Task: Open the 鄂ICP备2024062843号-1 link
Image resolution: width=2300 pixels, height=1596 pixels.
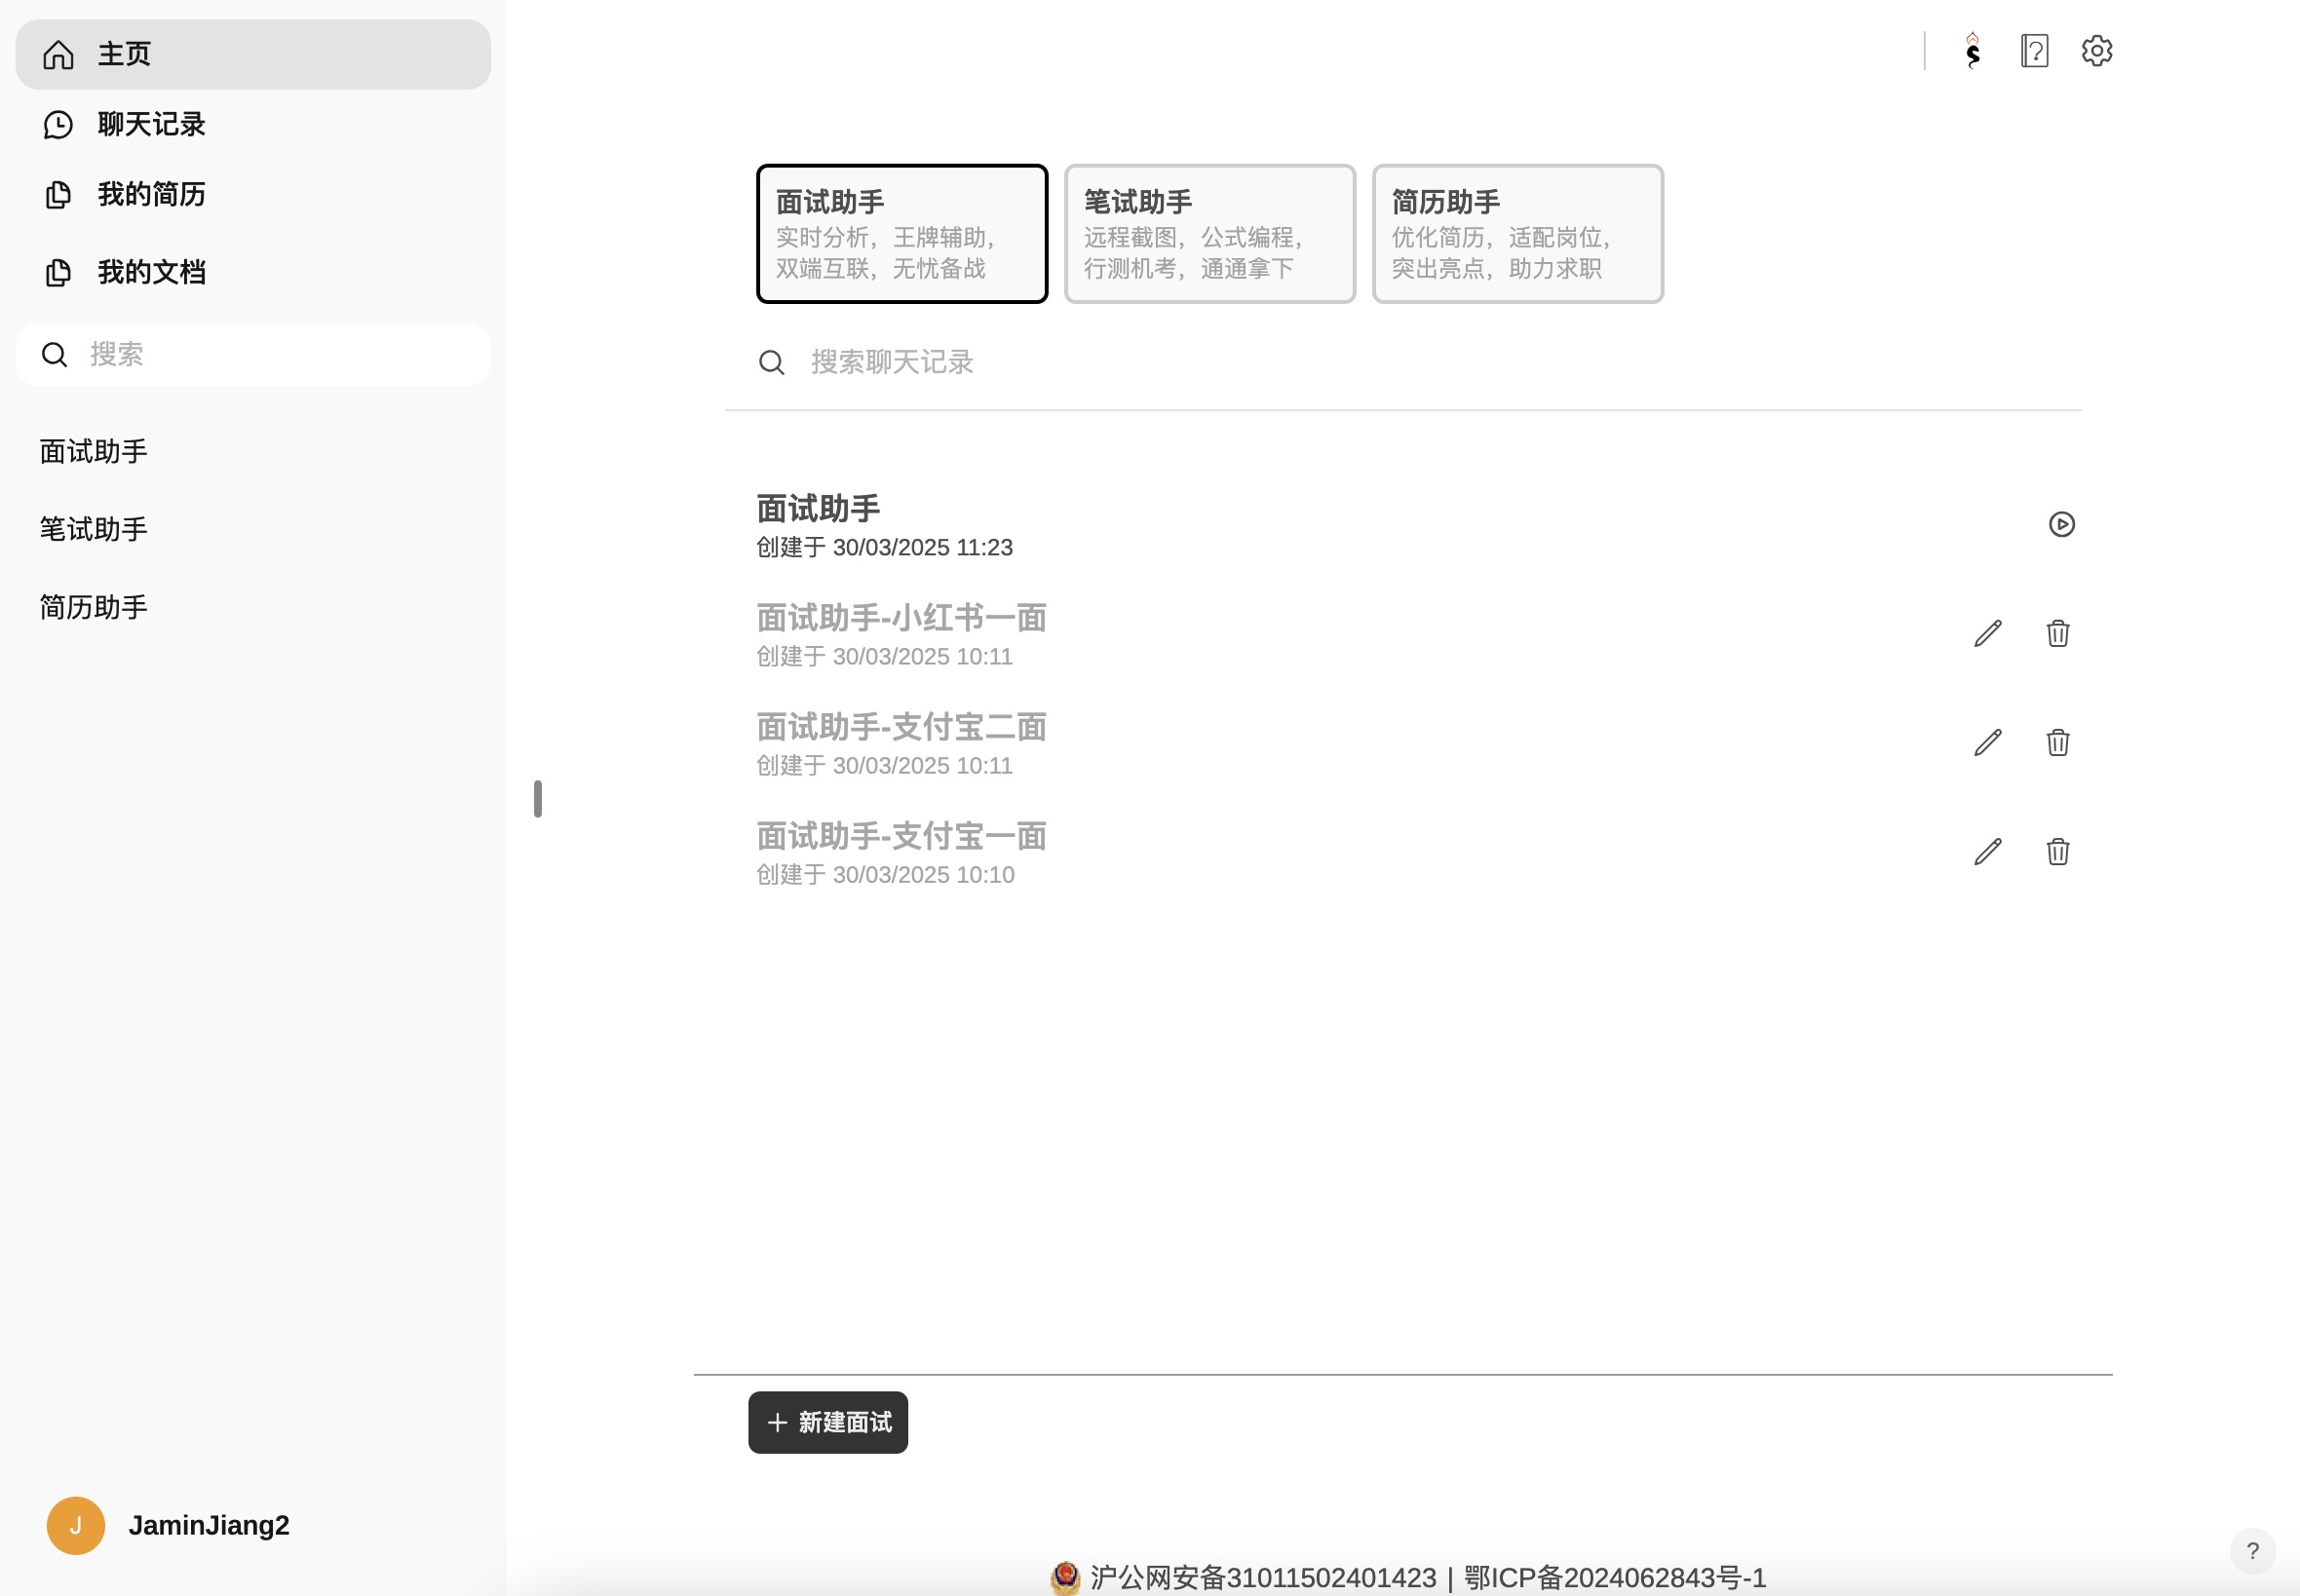Action: (x=1612, y=1578)
